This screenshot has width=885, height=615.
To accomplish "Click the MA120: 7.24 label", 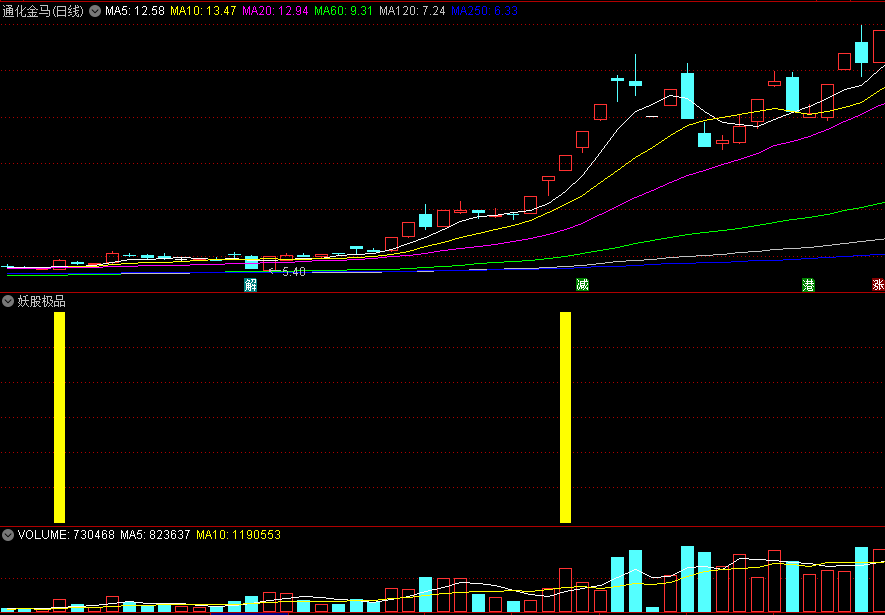I will coord(413,11).
